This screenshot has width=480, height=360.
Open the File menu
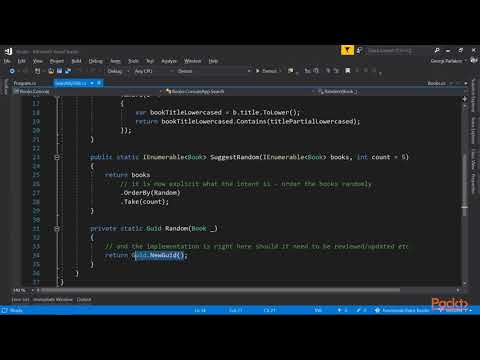[7, 61]
